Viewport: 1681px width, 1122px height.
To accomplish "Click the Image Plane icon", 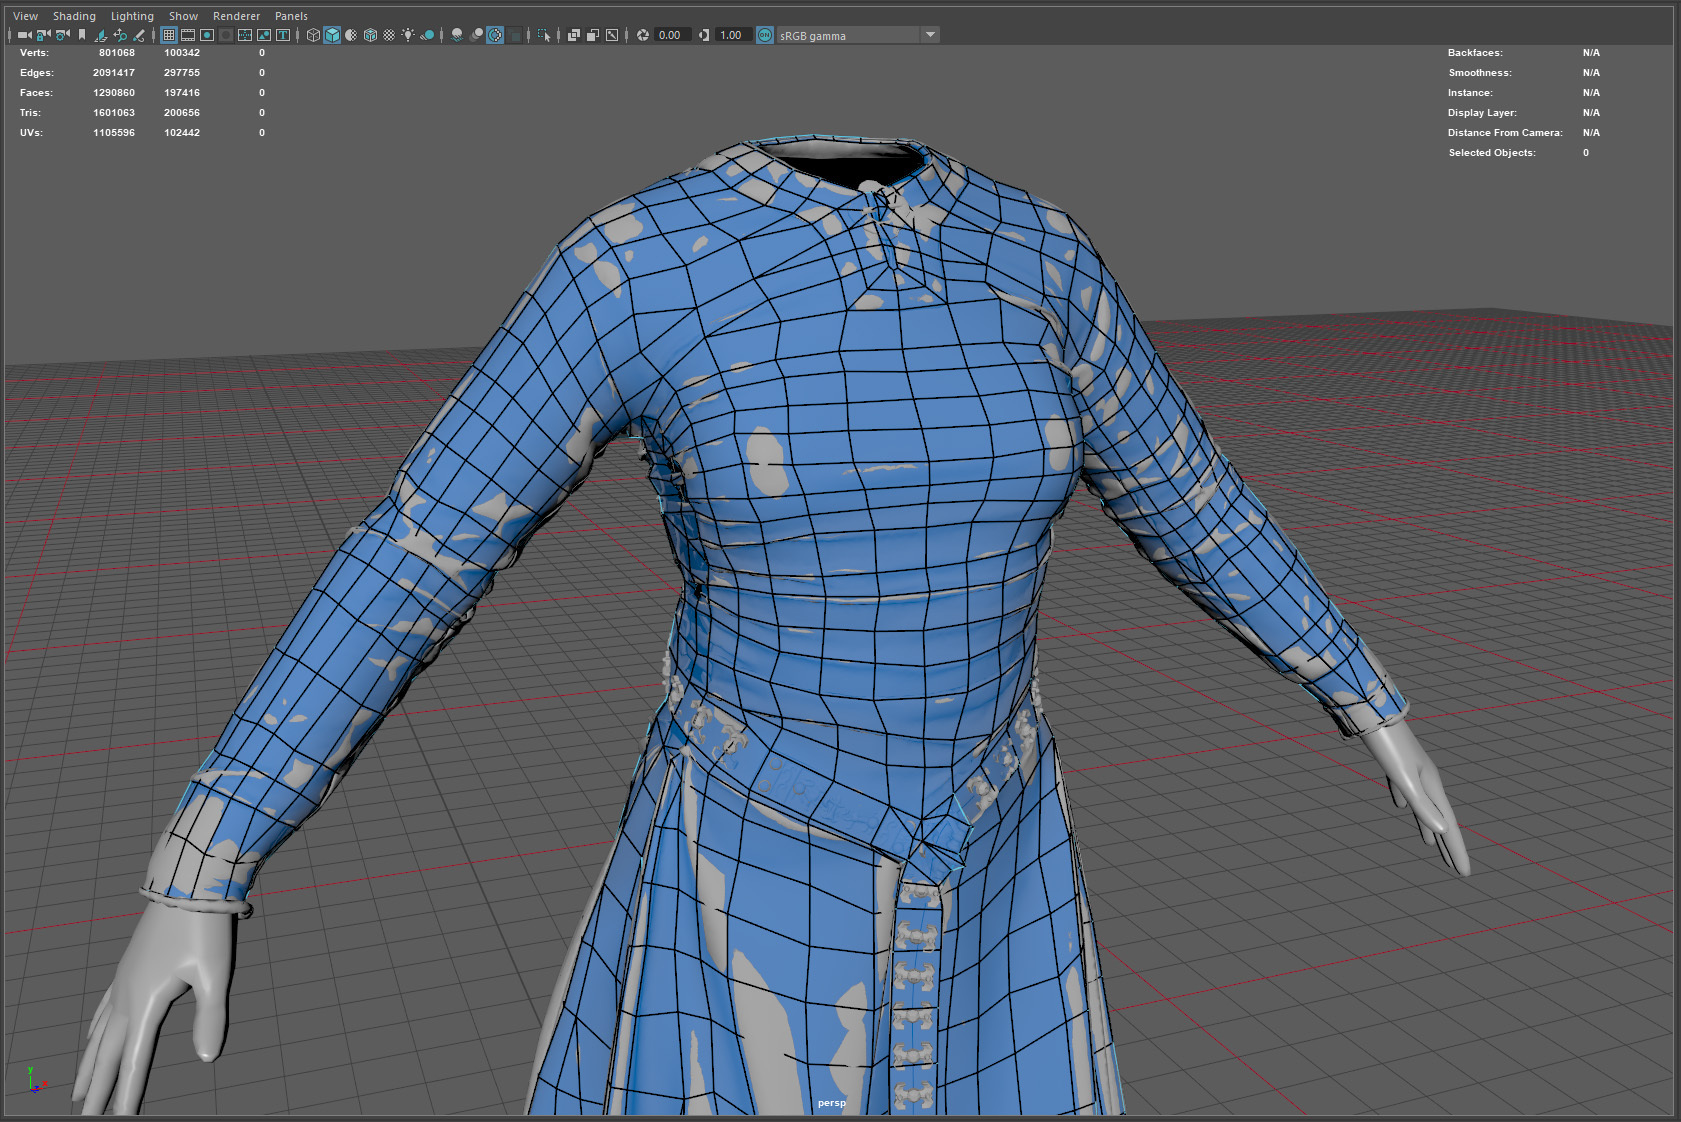I will 101,35.
